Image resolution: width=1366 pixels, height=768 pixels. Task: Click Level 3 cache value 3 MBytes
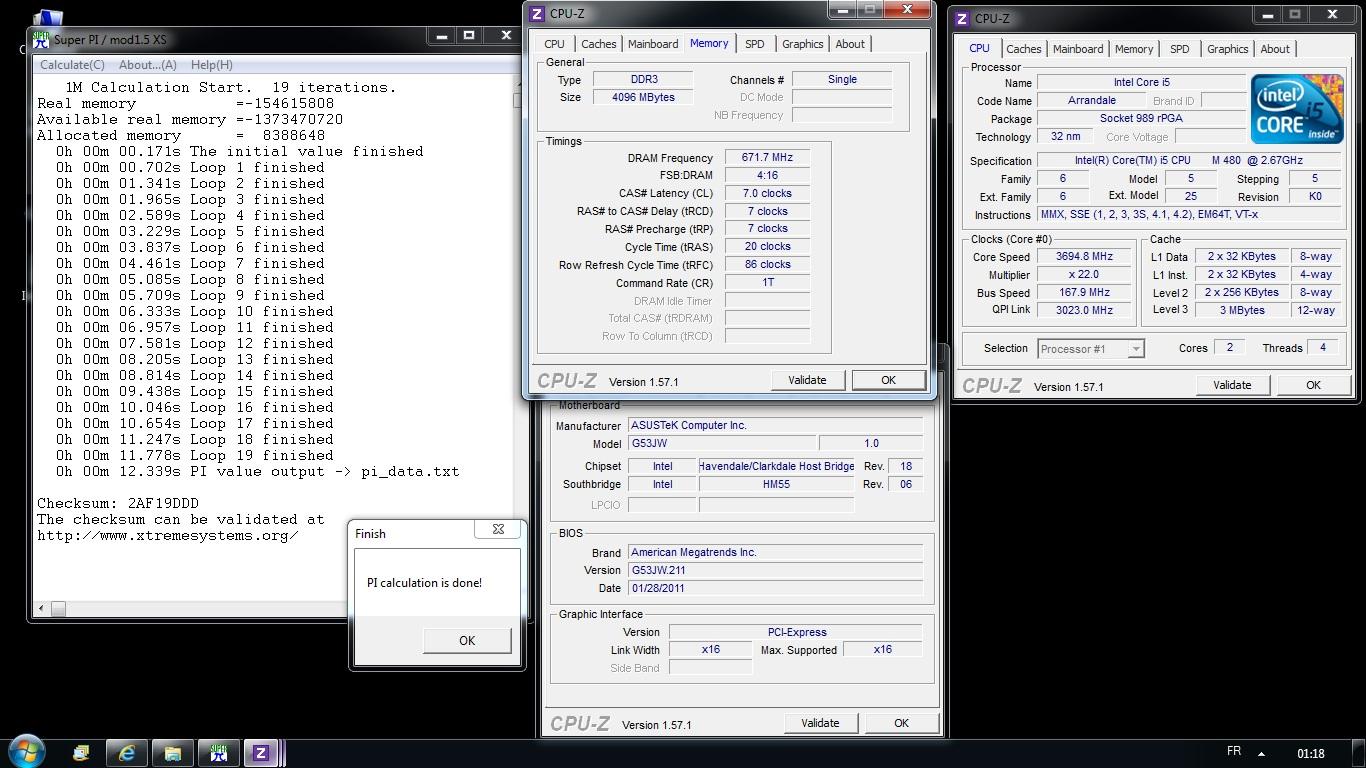coord(1242,311)
